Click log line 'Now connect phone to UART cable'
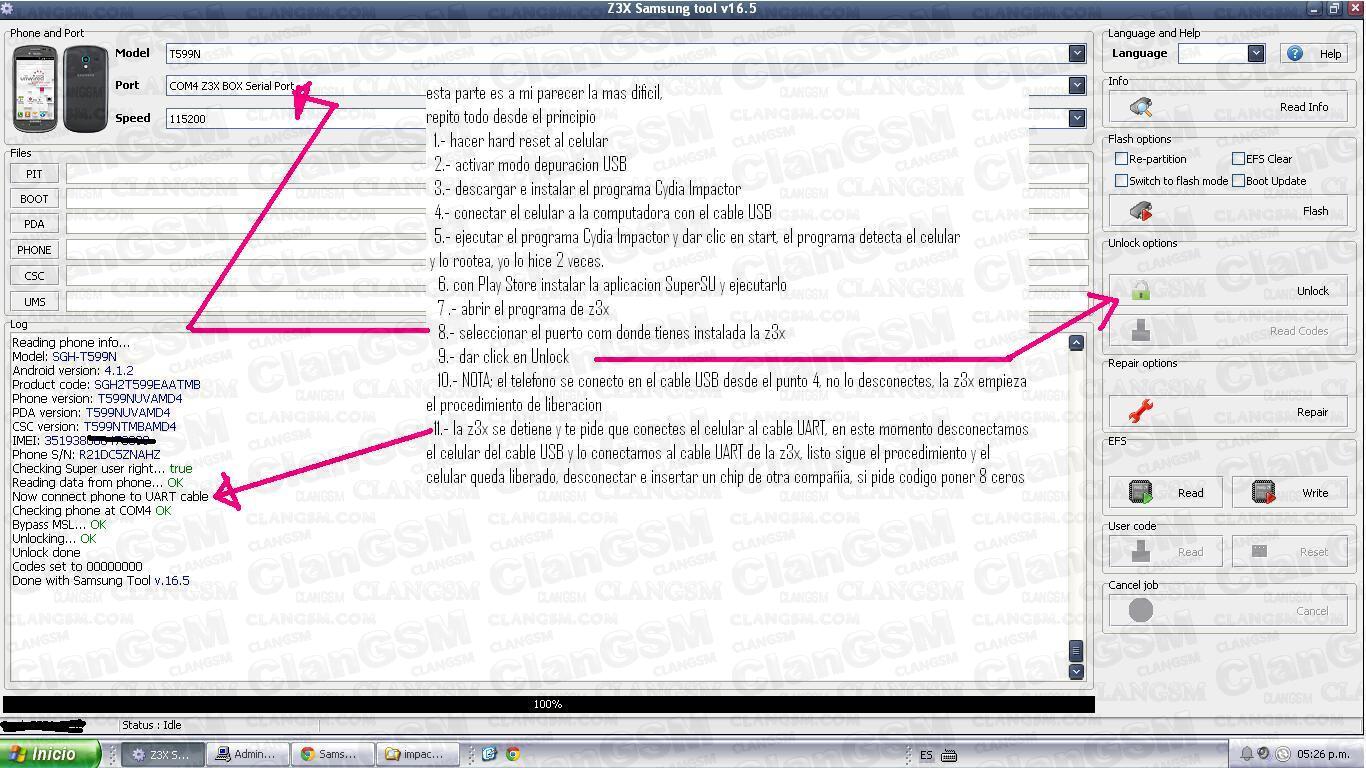This screenshot has height=768, width=1366. pos(110,496)
